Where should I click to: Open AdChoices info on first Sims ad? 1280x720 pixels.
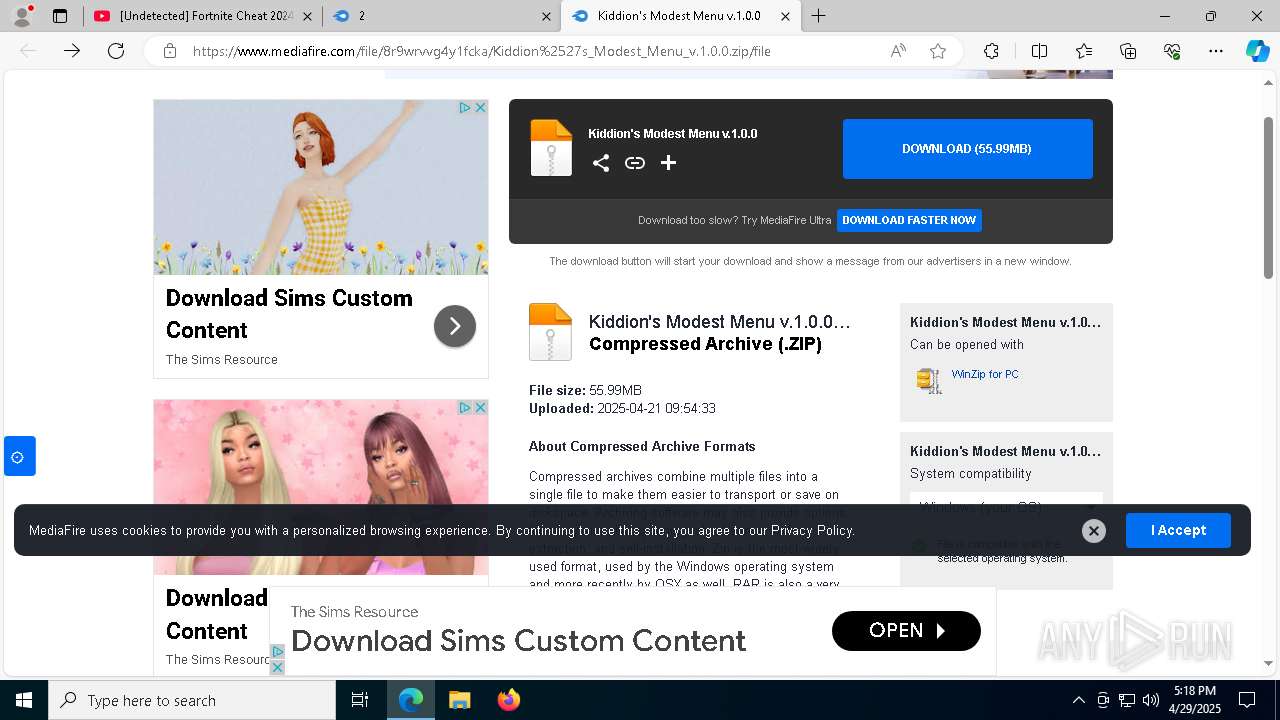coord(465,107)
